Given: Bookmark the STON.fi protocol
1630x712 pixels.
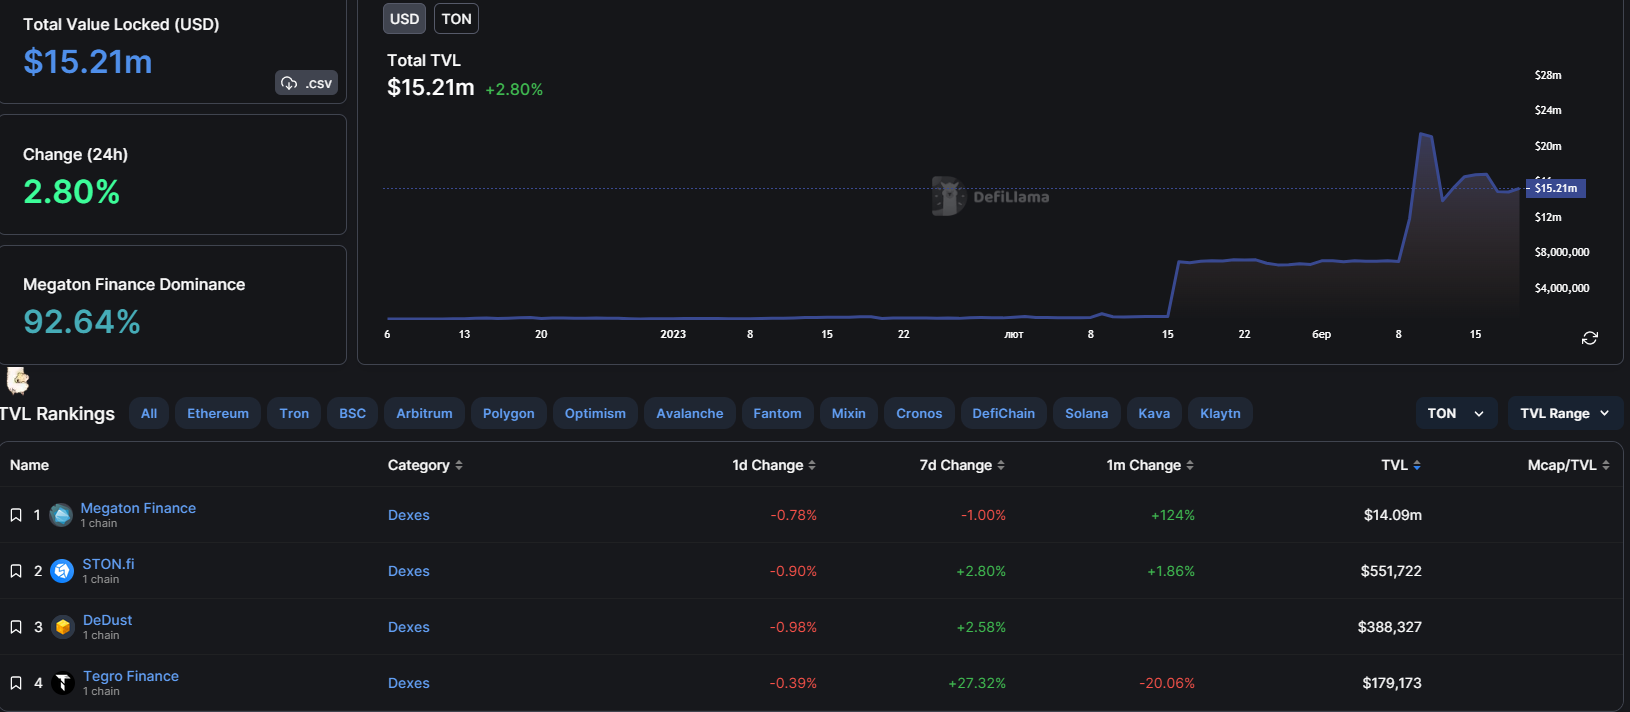Looking at the screenshot, I should click(16, 571).
